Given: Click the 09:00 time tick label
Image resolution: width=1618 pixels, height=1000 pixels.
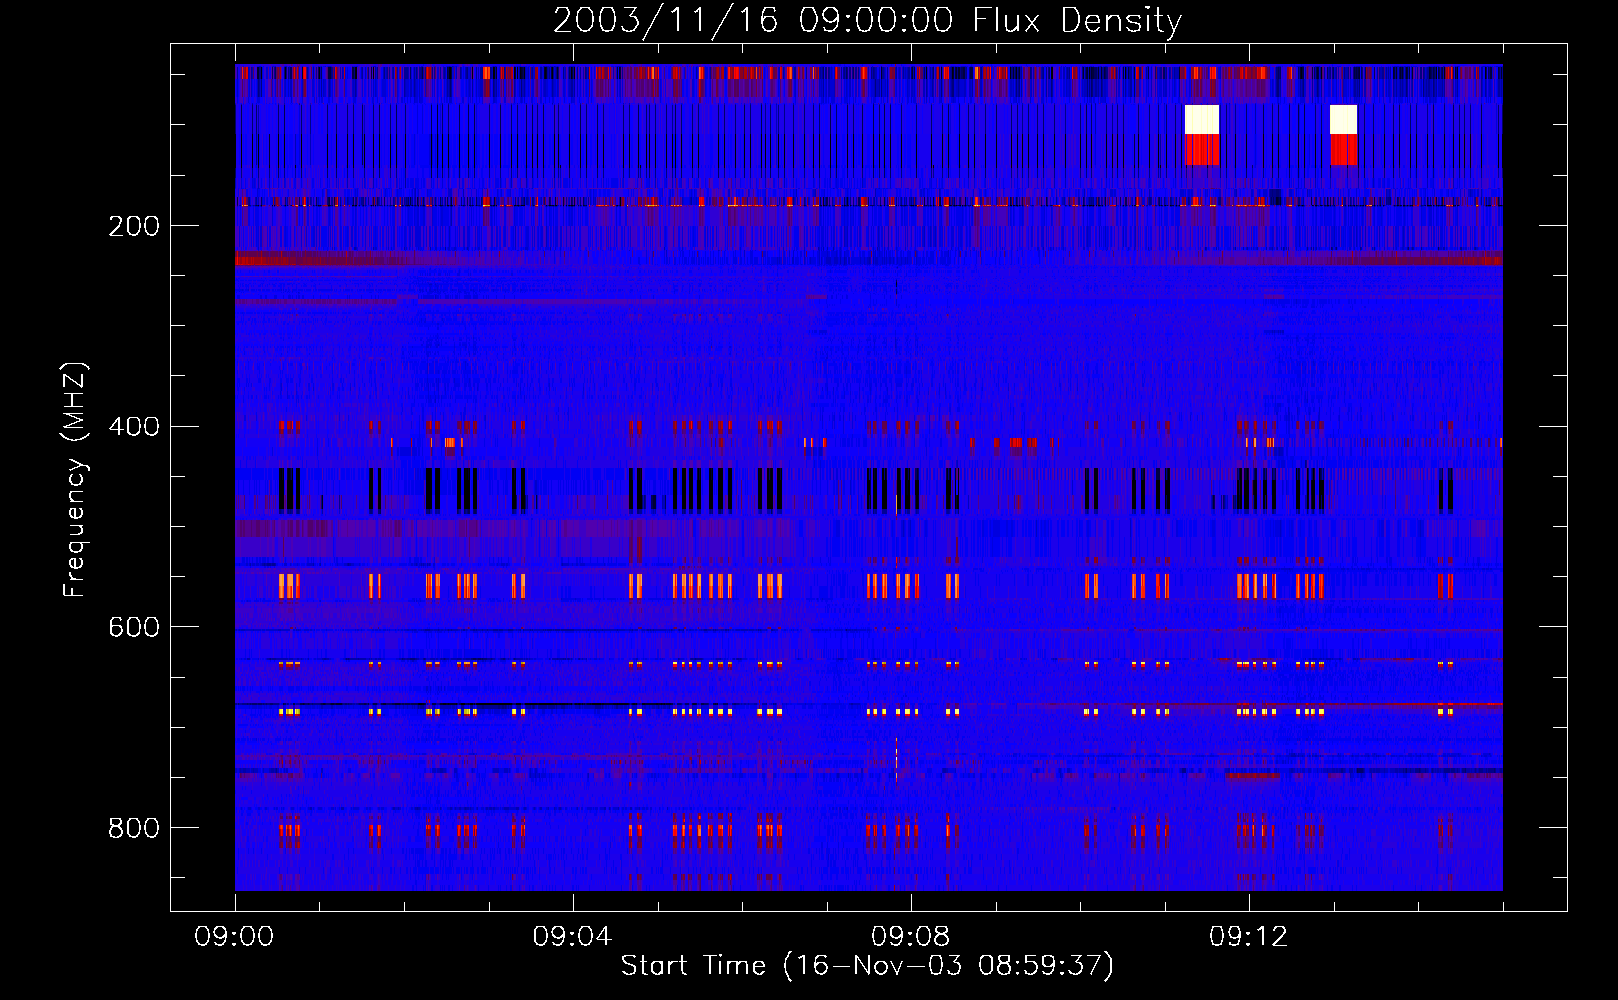Looking at the screenshot, I should point(234,937).
